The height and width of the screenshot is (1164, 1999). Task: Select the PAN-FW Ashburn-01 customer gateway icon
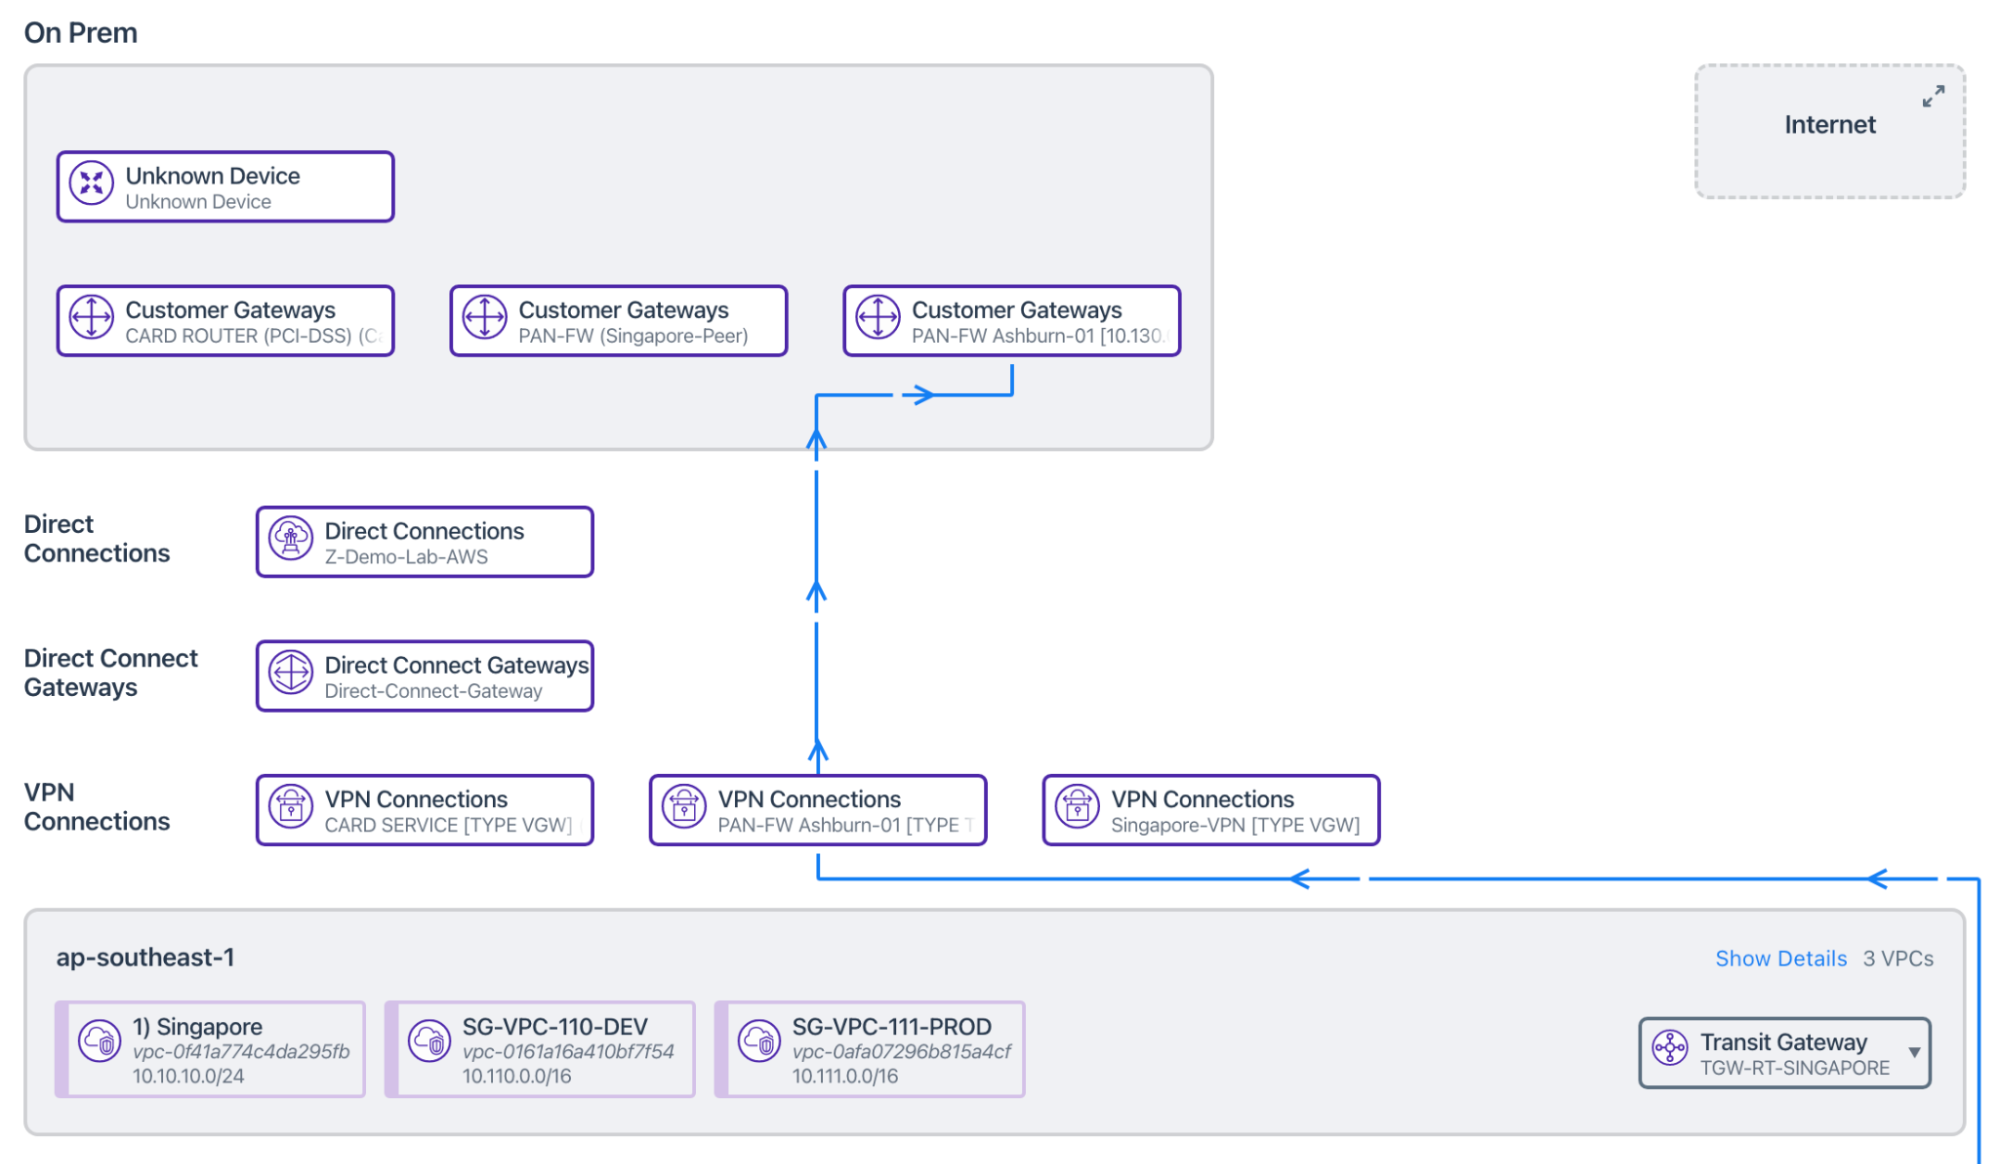click(879, 320)
